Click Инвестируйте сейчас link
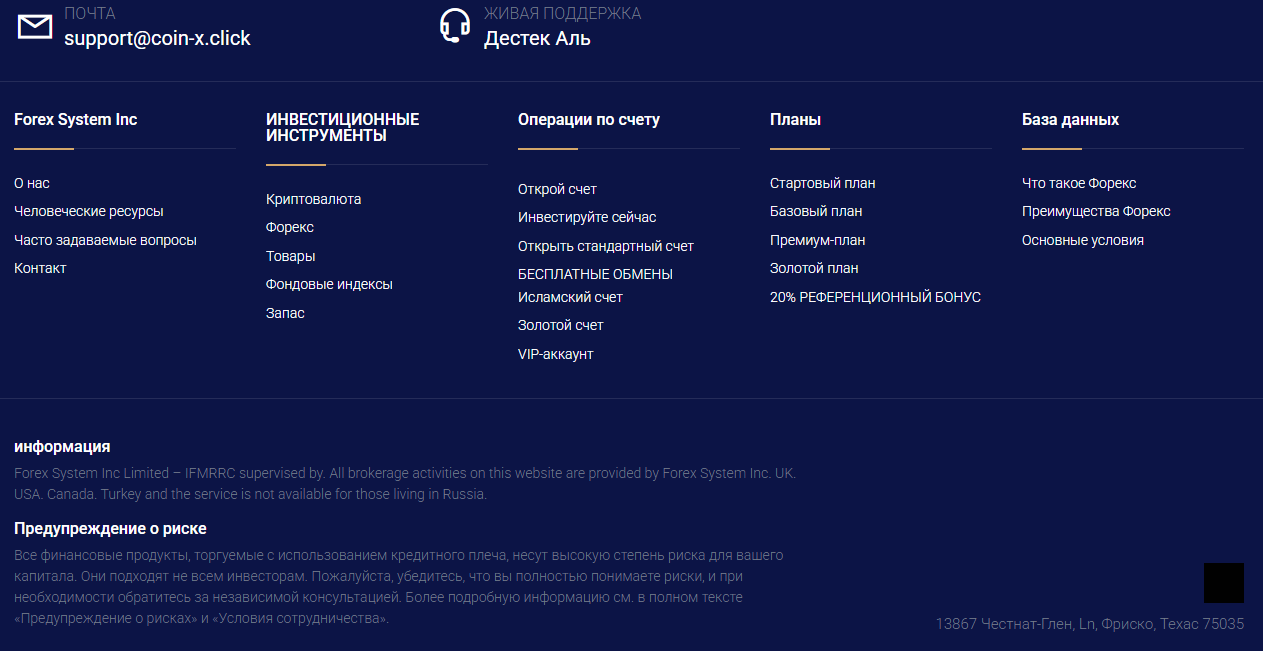This screenshot has height=651, width=1263. (587, 217)
